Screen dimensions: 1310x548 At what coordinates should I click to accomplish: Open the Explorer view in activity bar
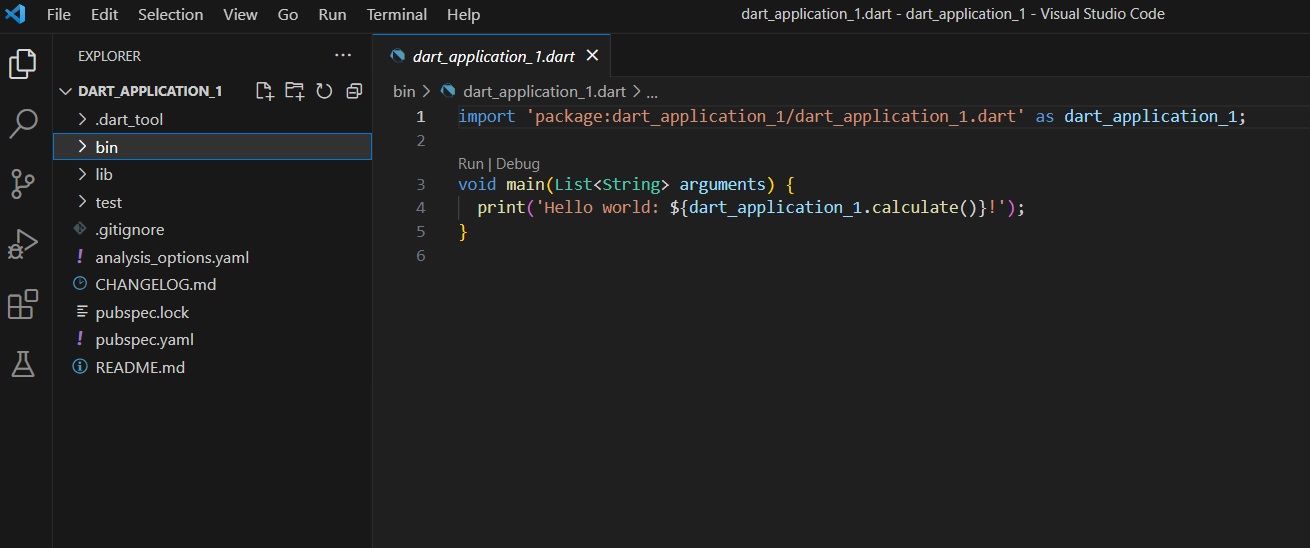[23, 64]
